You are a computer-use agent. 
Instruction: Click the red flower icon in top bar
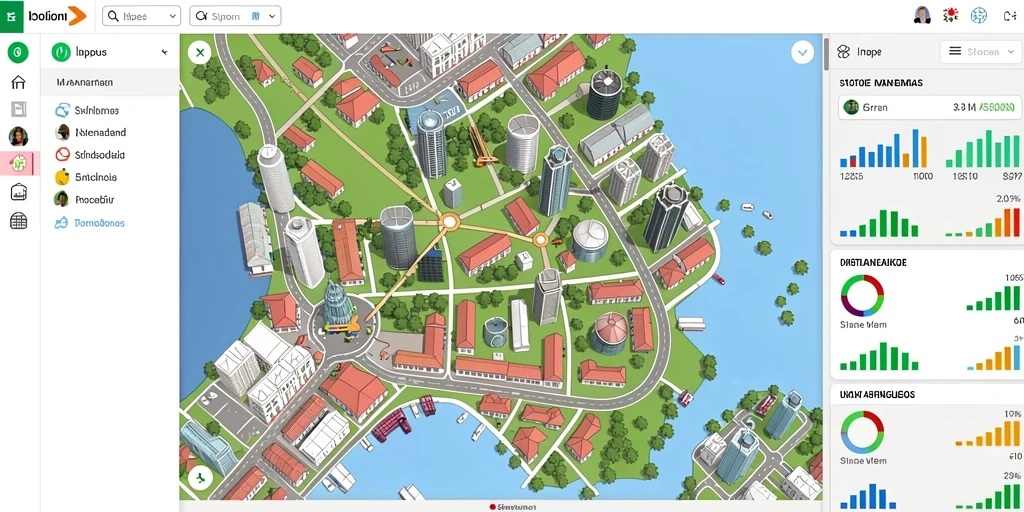tap(950, 16)
